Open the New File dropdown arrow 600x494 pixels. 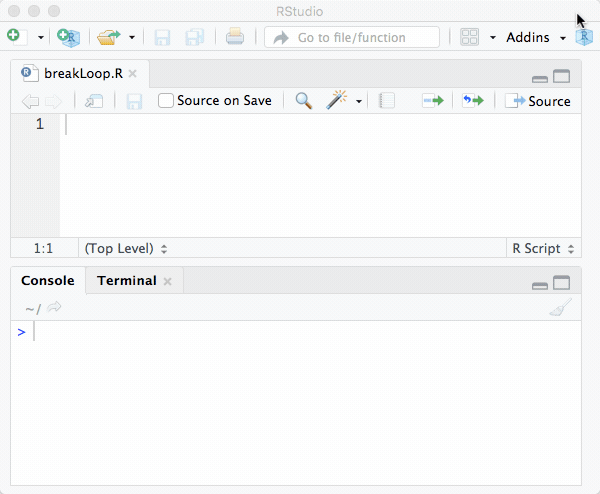click(x=41, y=37)
